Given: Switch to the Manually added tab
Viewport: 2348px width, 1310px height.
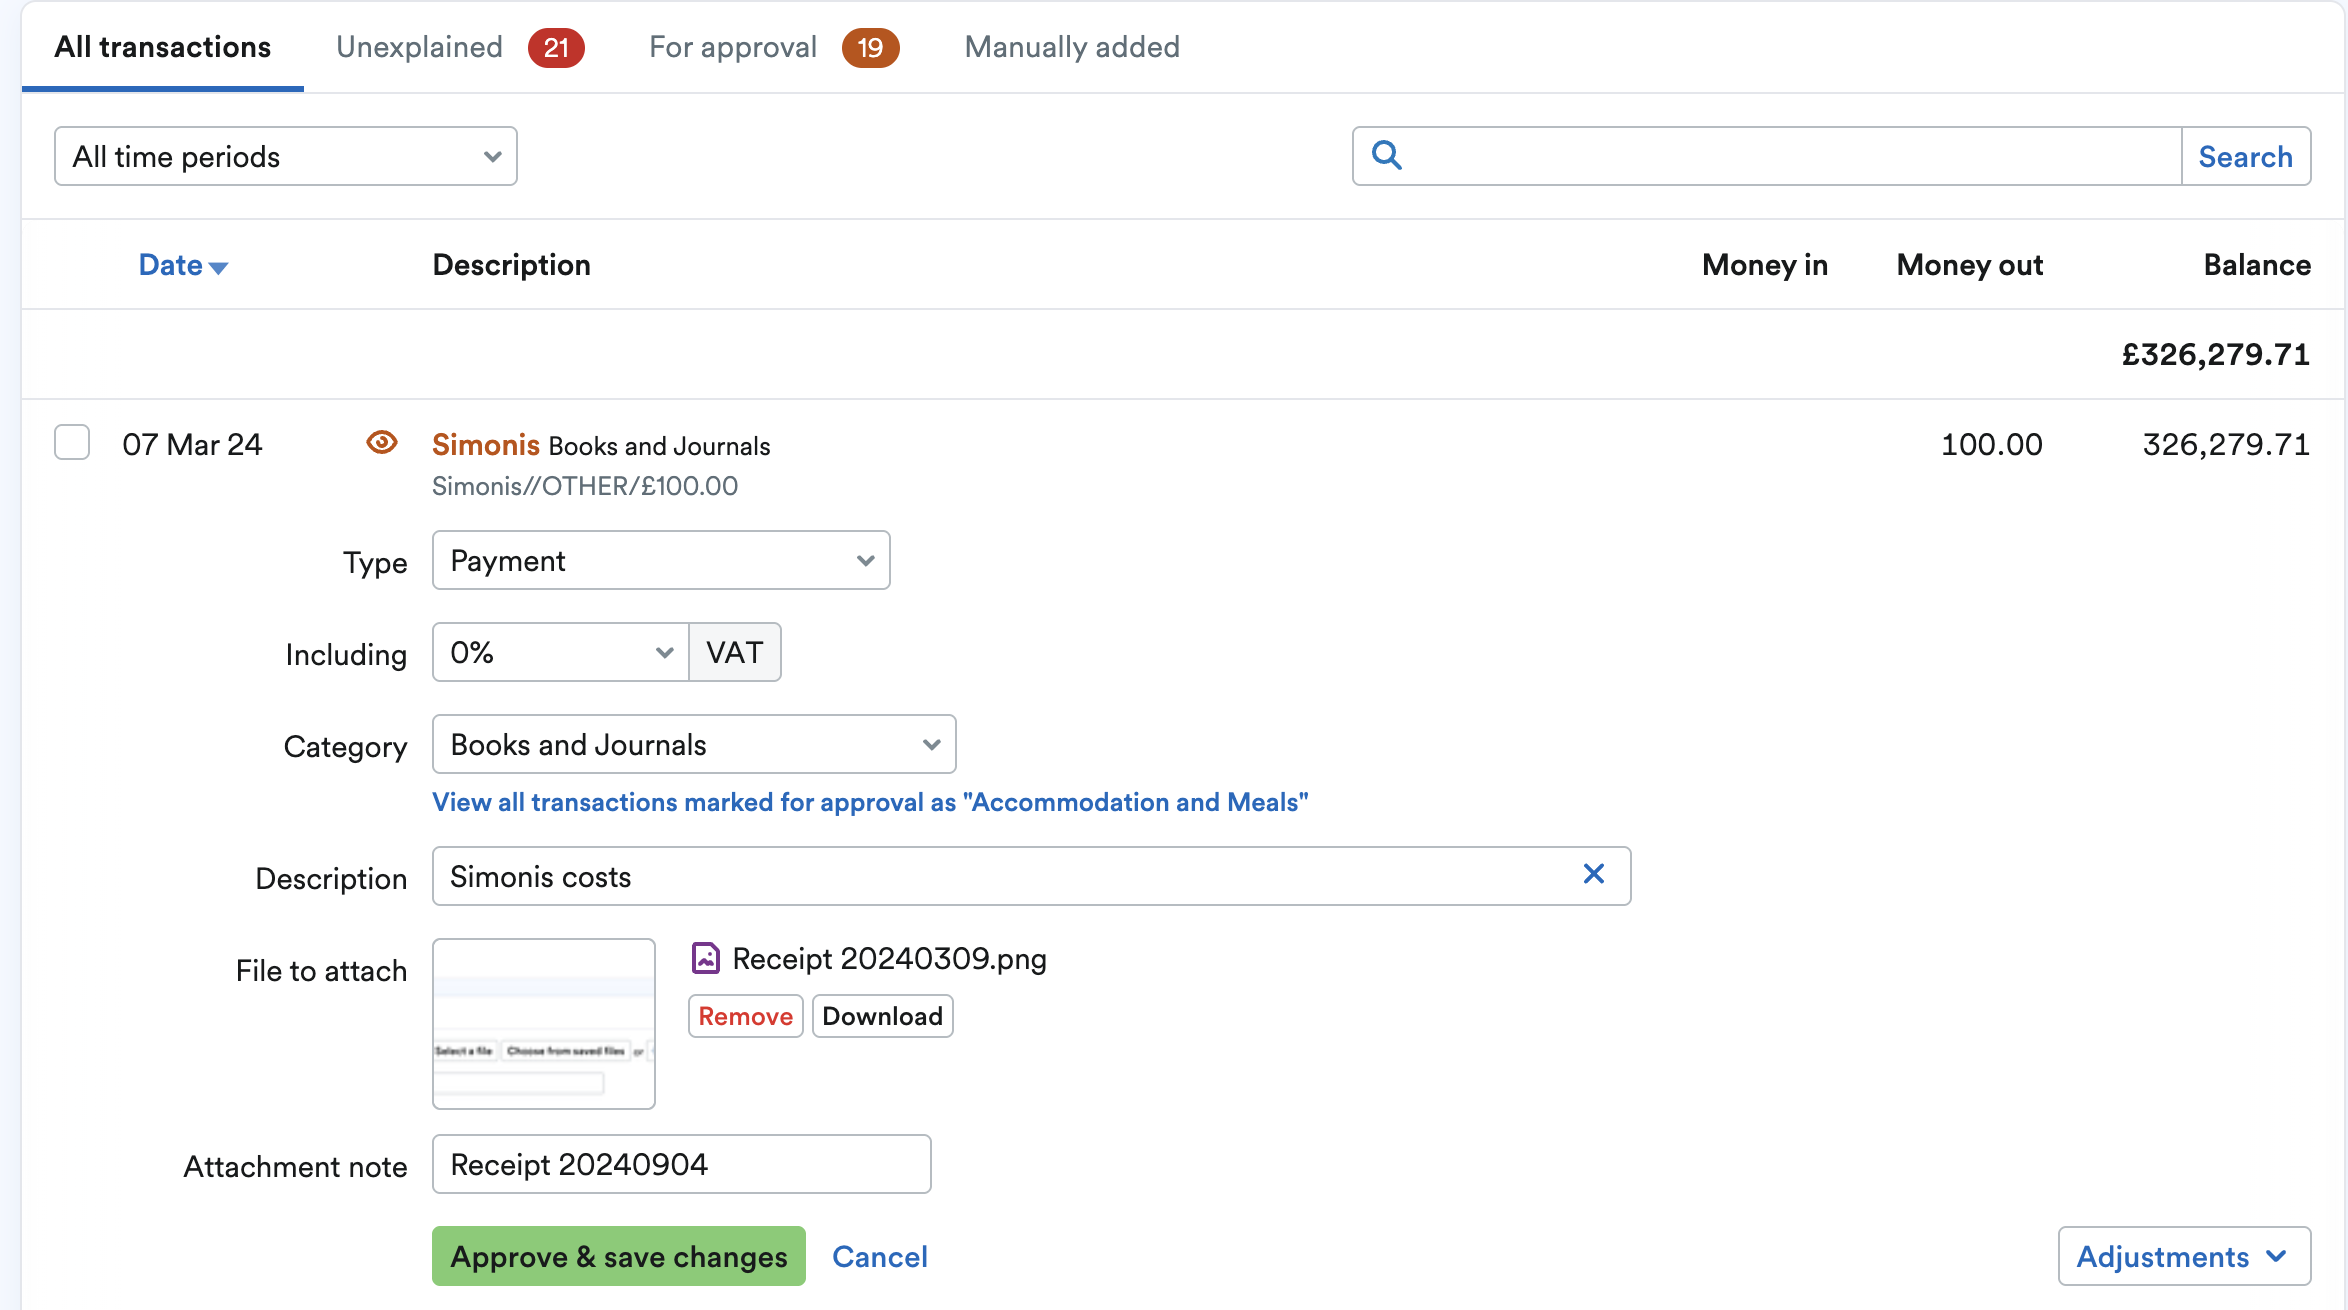Looking at the screenshot, I should (1072, 47).
